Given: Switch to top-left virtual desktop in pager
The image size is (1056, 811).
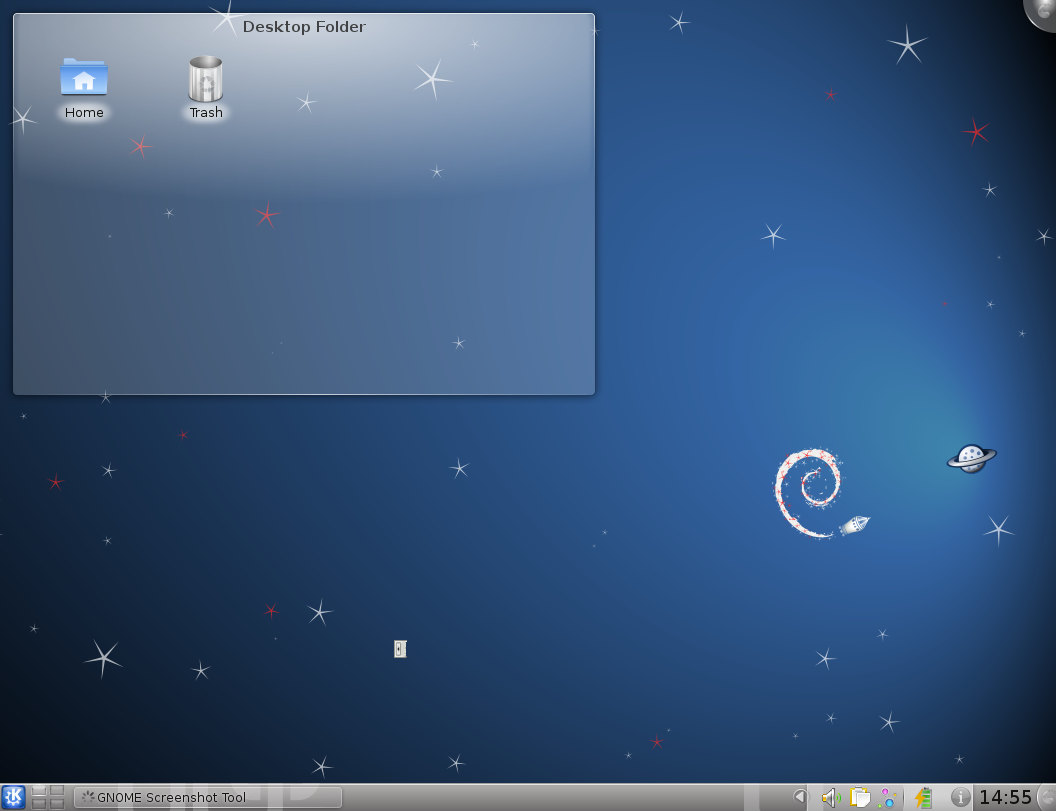Looking at the screenshot, I should (x=39, y=791).
